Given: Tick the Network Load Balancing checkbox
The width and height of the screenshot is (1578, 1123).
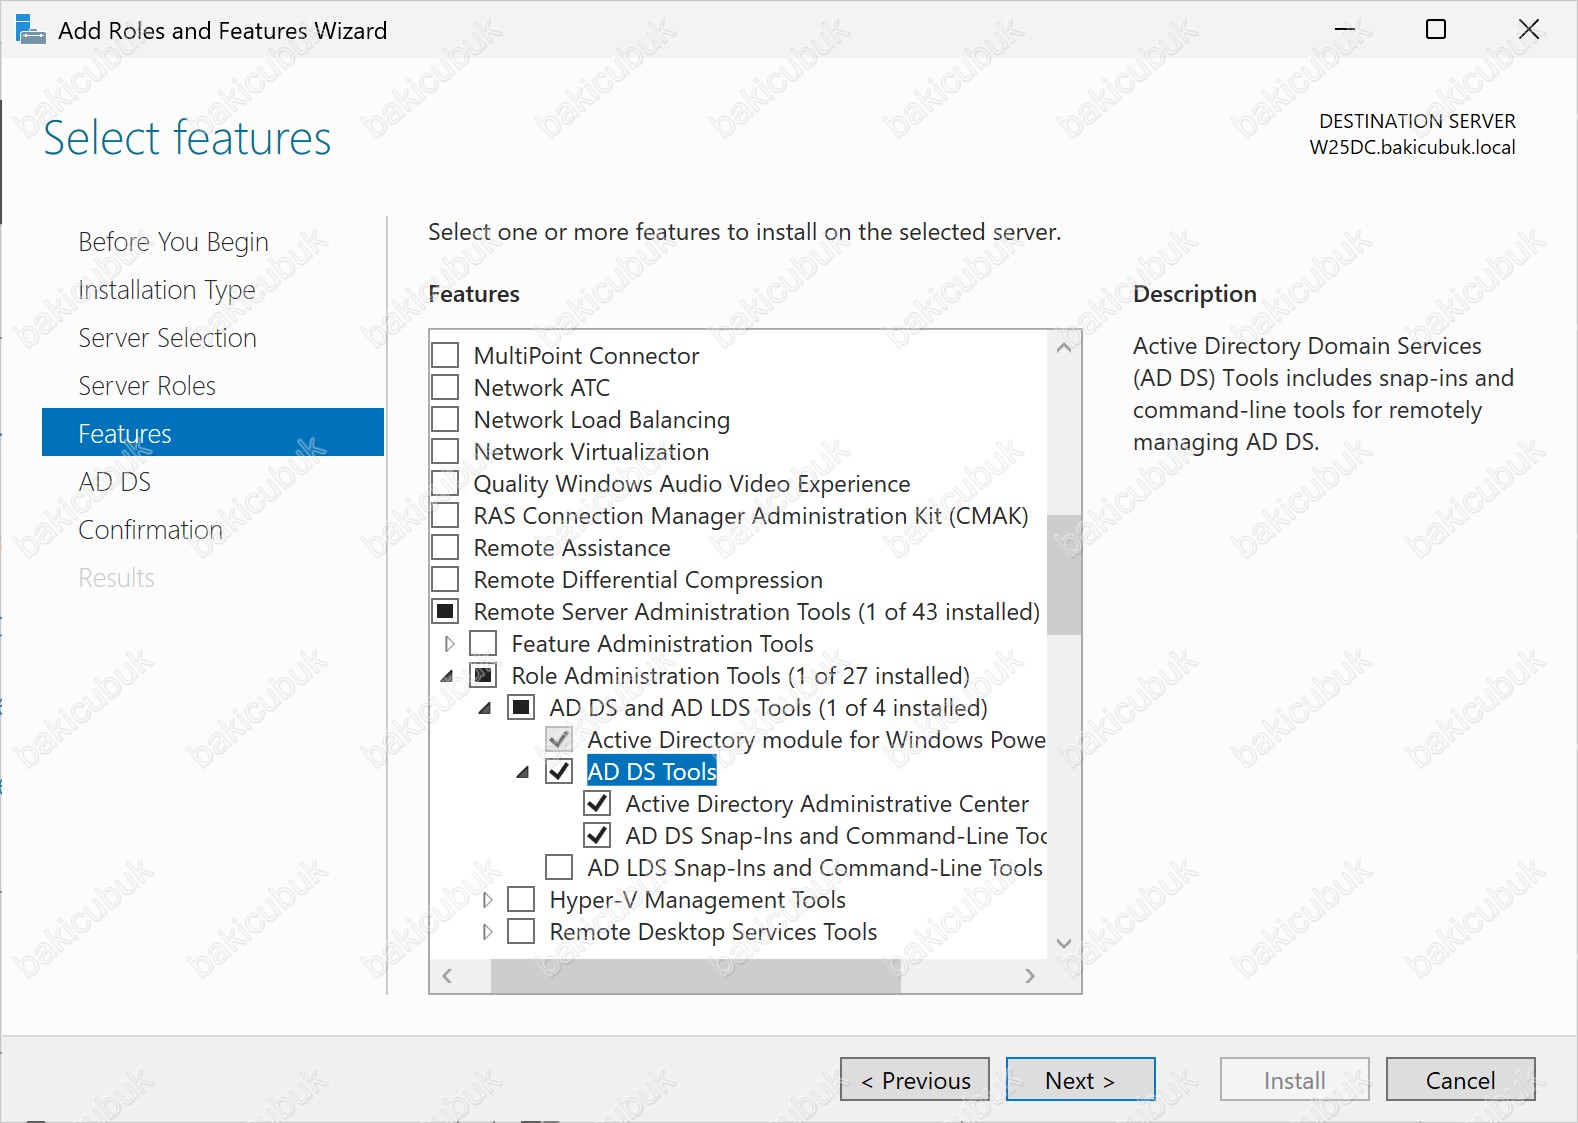Looking at the screenshot, I should [x=445, y=419].
